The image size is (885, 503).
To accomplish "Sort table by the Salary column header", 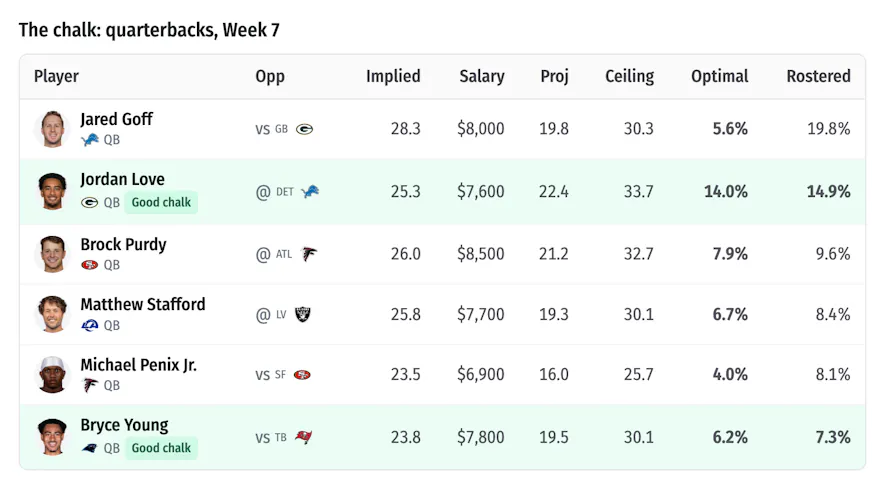I will 481,76.
